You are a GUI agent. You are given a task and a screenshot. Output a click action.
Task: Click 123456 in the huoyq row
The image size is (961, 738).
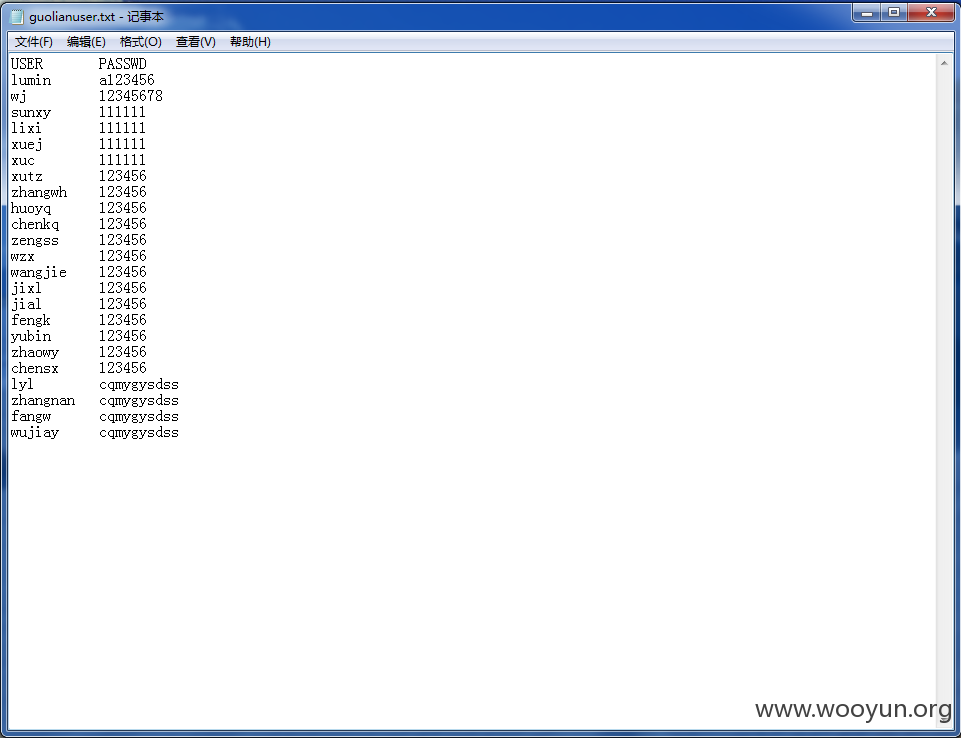[123, 208]
